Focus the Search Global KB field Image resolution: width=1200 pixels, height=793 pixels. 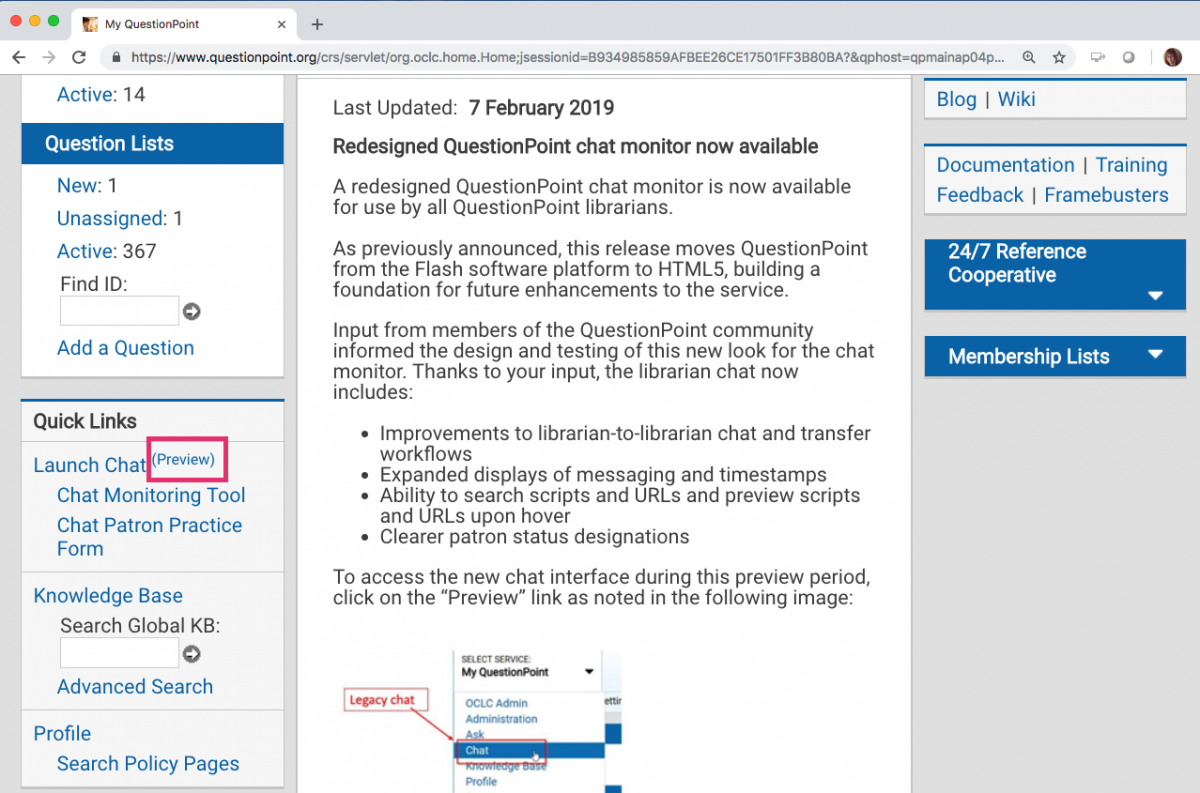click(119, 653)
